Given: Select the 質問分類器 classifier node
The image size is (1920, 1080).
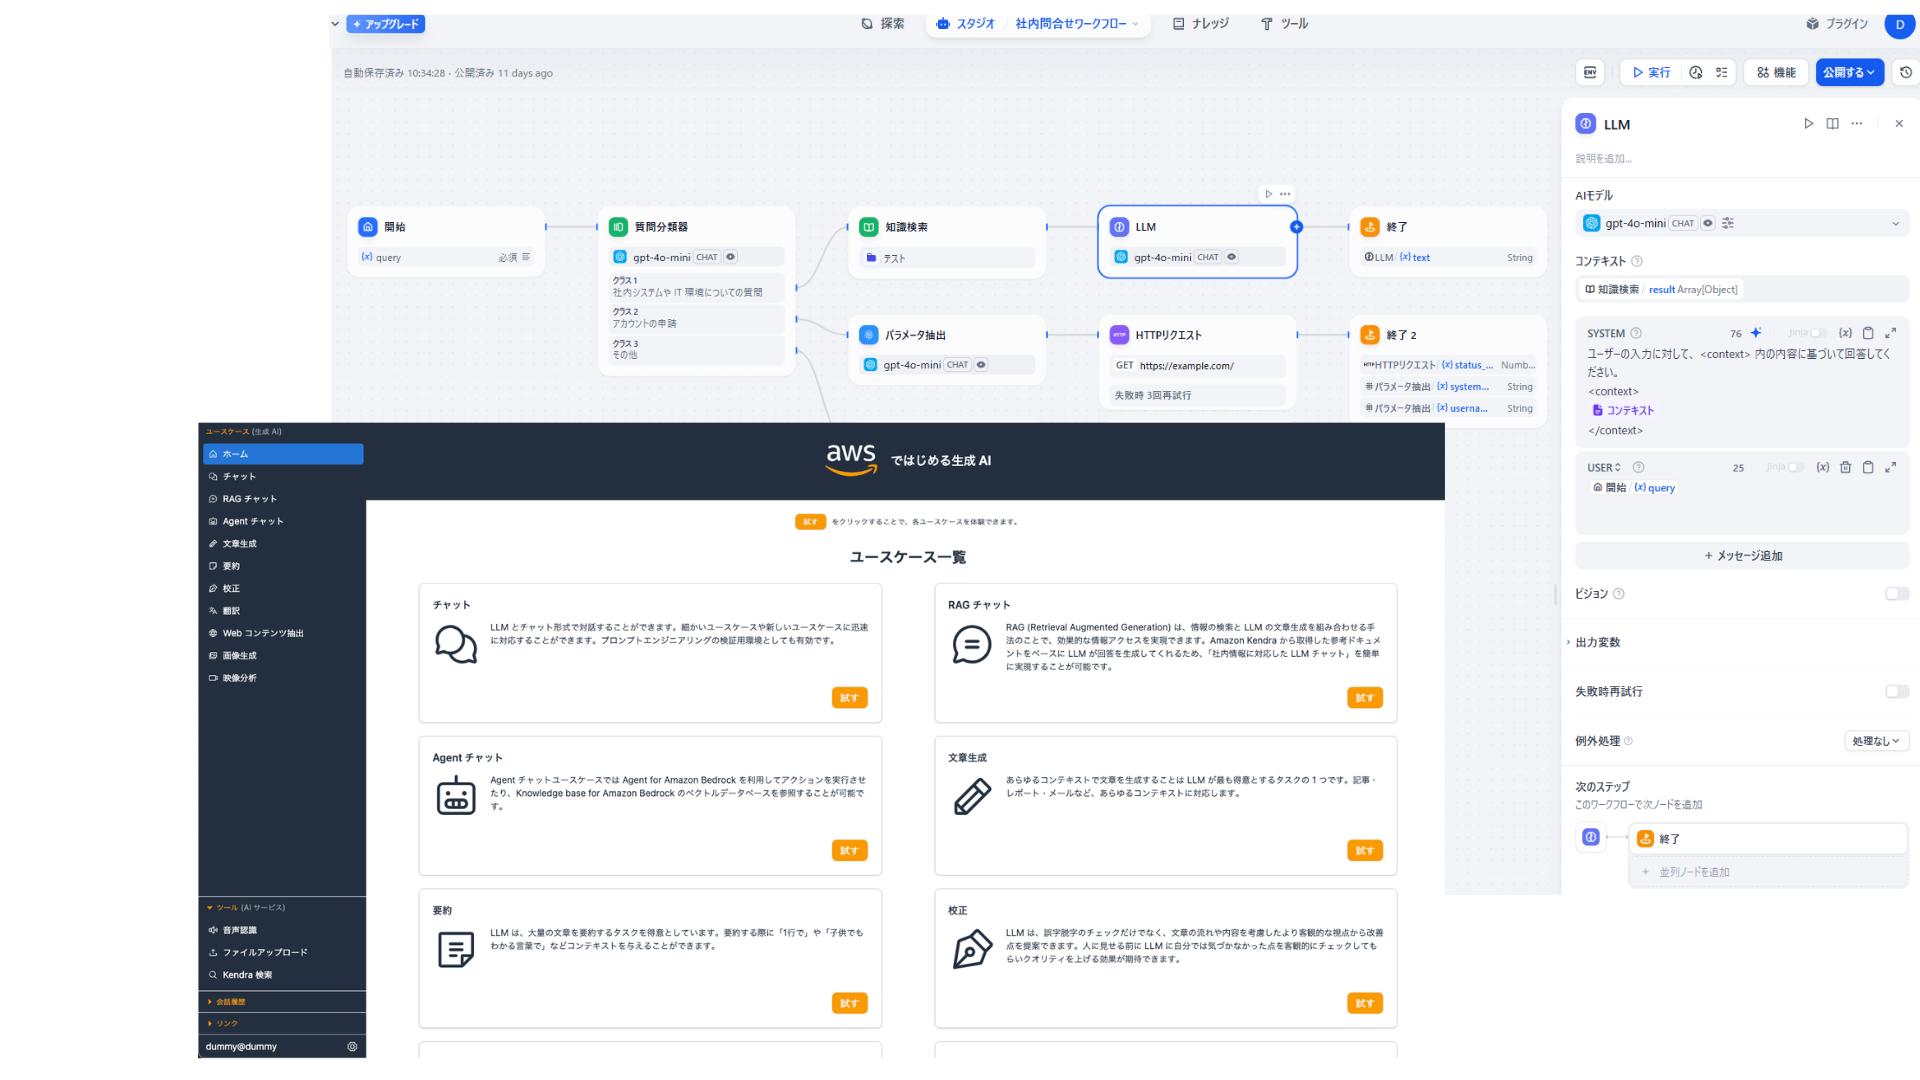Looking at the screenshot, I should [697, 290].
